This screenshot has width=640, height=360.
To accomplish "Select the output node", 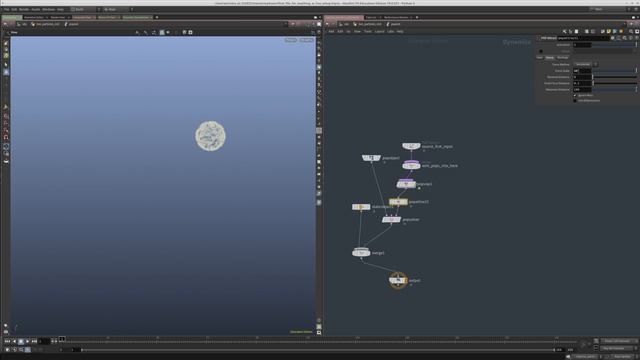I will tap(398, 280).
